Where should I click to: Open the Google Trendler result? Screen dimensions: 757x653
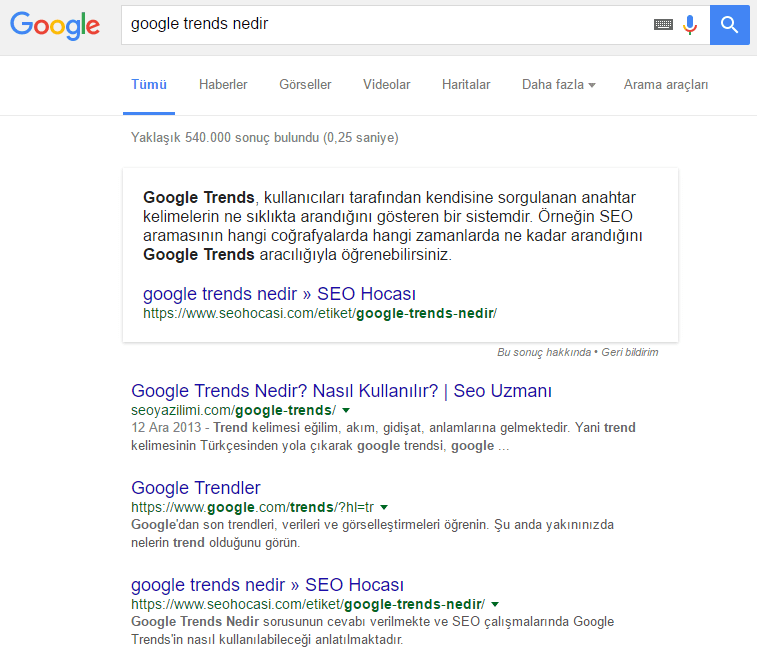click(x=196, y=488)
